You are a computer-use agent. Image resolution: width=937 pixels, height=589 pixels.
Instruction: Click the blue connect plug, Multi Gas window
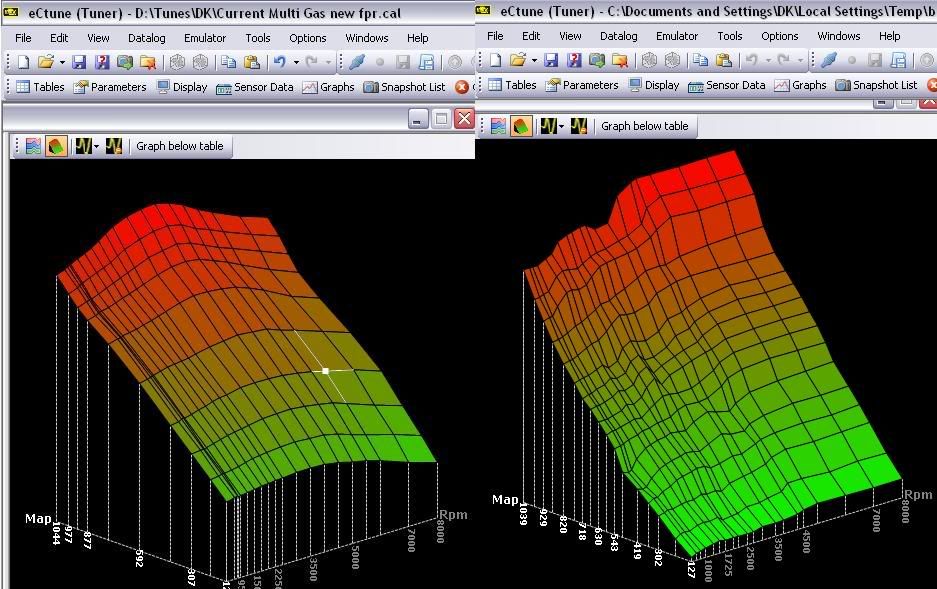(x=357, y=62)
